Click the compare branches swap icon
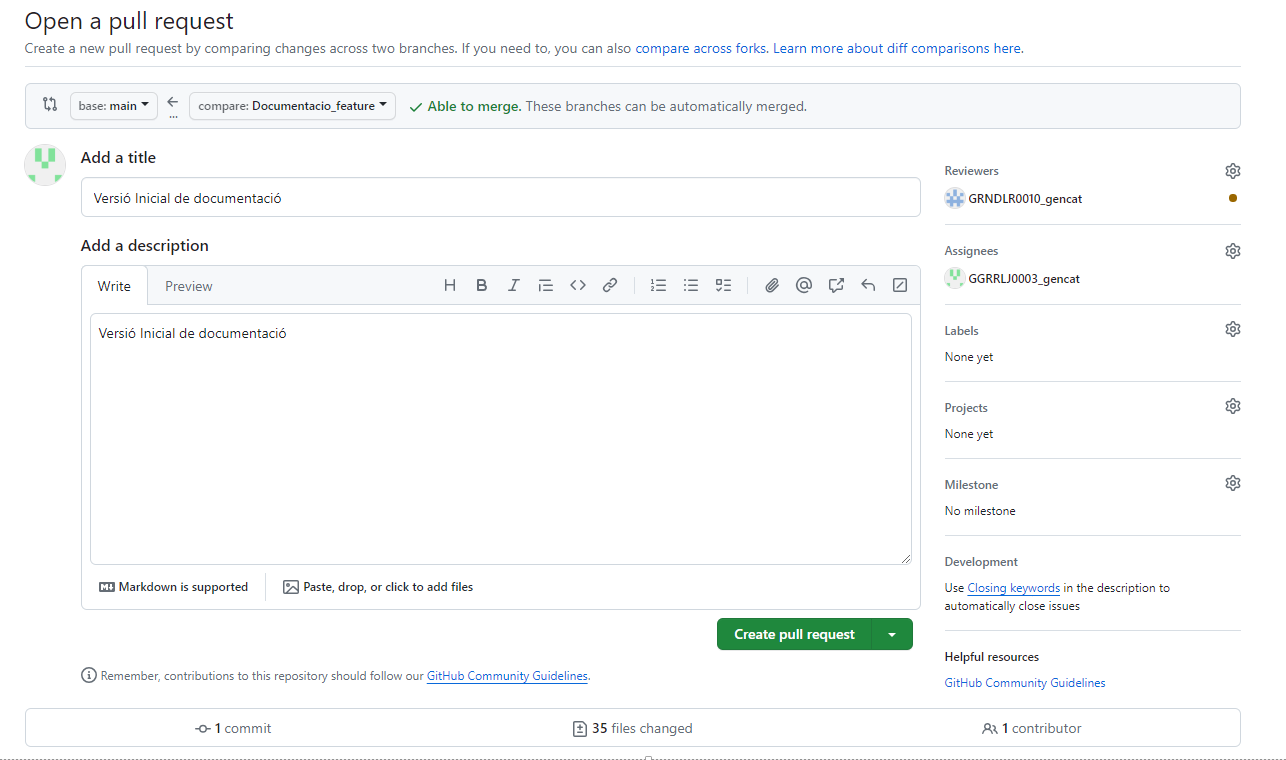The image size is (1286, 760). click(50, 104)
